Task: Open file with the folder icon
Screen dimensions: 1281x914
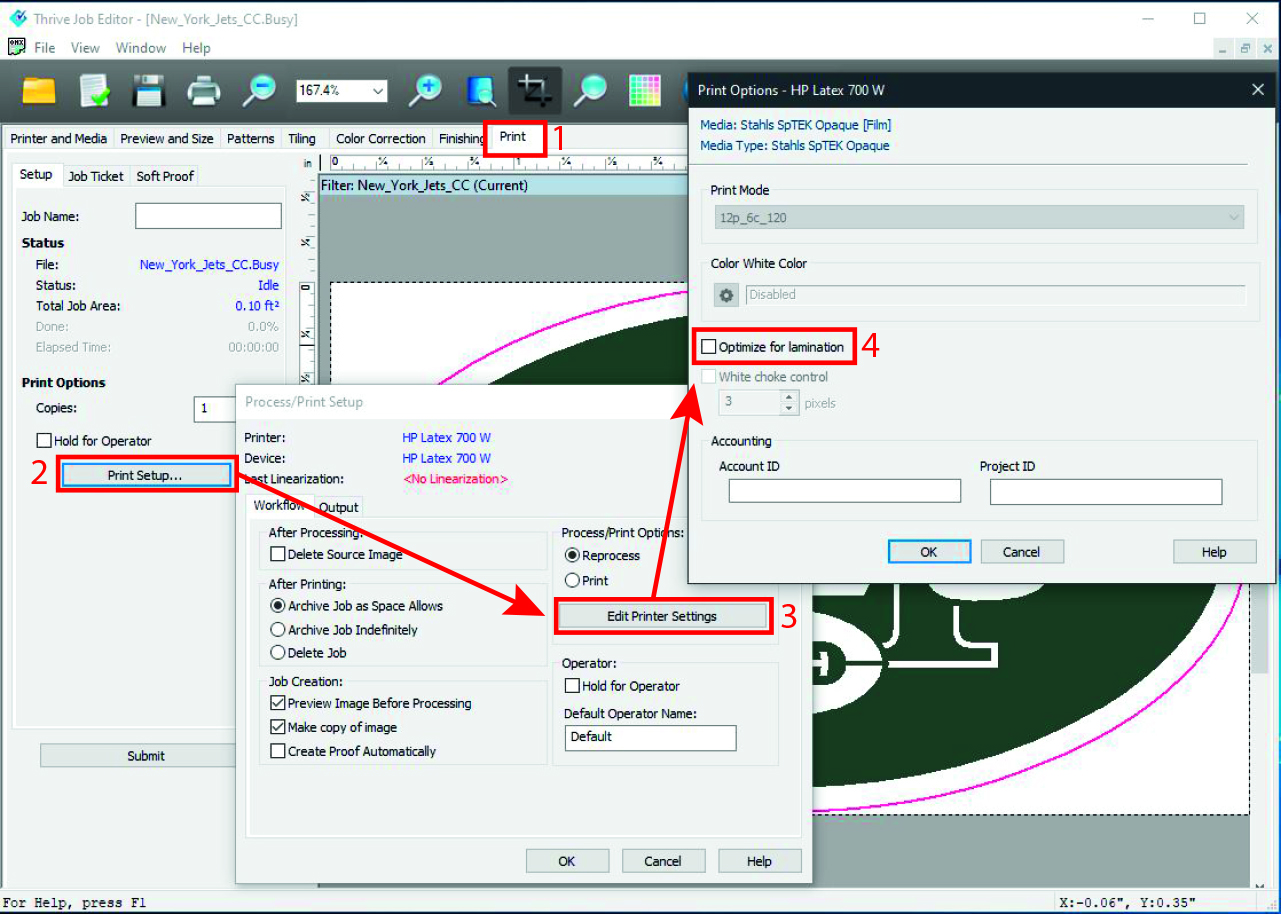Action: (x=39, y=91)
